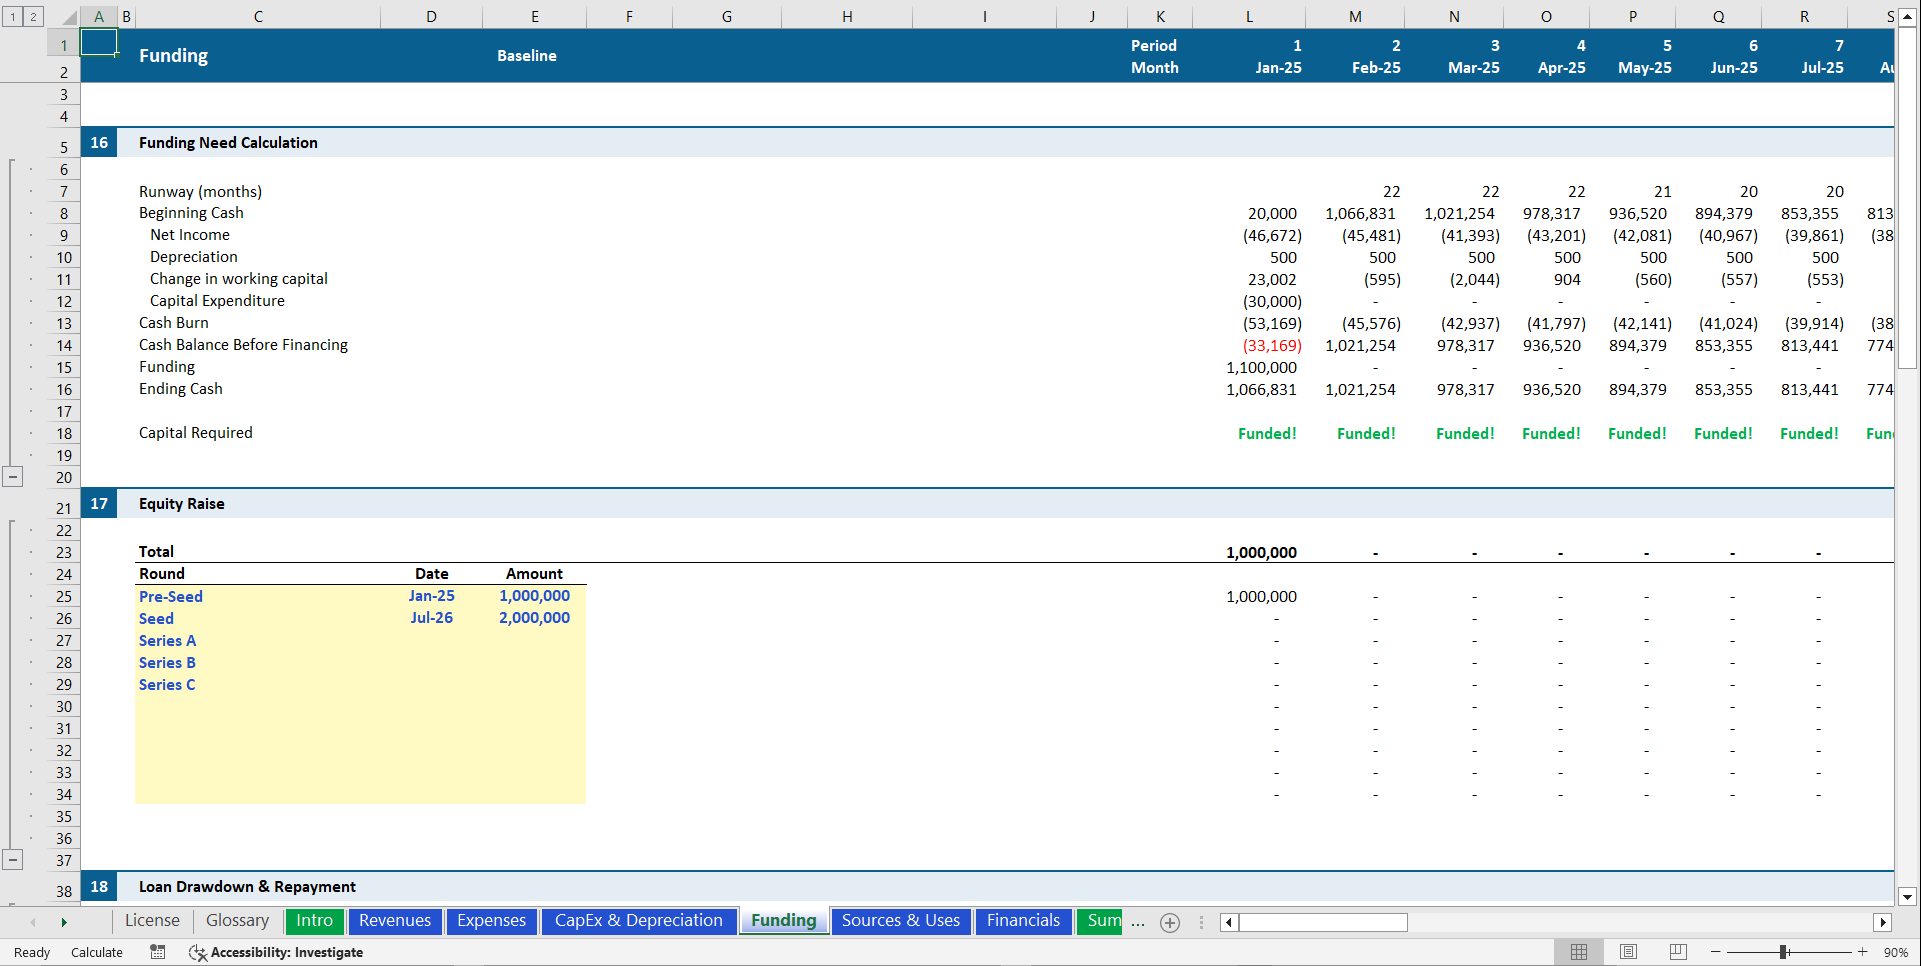Zoom out using the minus icon
The image size is (1921, 966).
[x=1714, y=952]
